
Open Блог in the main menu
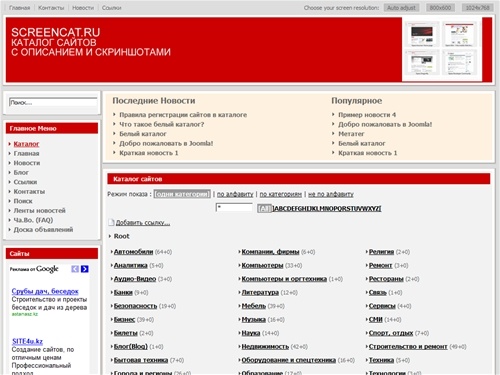pos(21,173)
